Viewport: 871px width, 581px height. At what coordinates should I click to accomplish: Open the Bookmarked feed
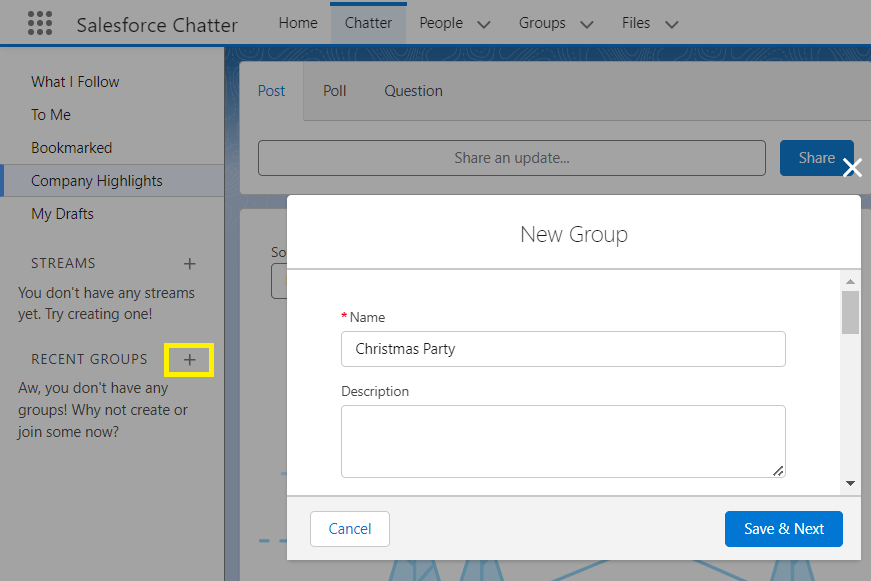(x=71, y=148)
